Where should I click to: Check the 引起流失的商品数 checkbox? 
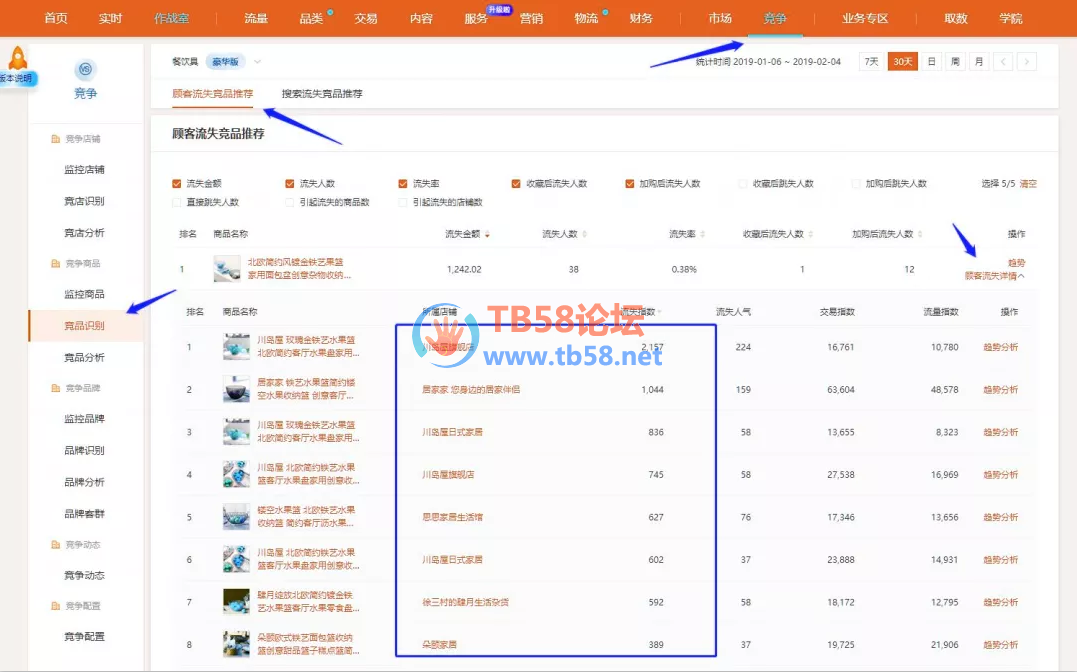tap(290, 202)
